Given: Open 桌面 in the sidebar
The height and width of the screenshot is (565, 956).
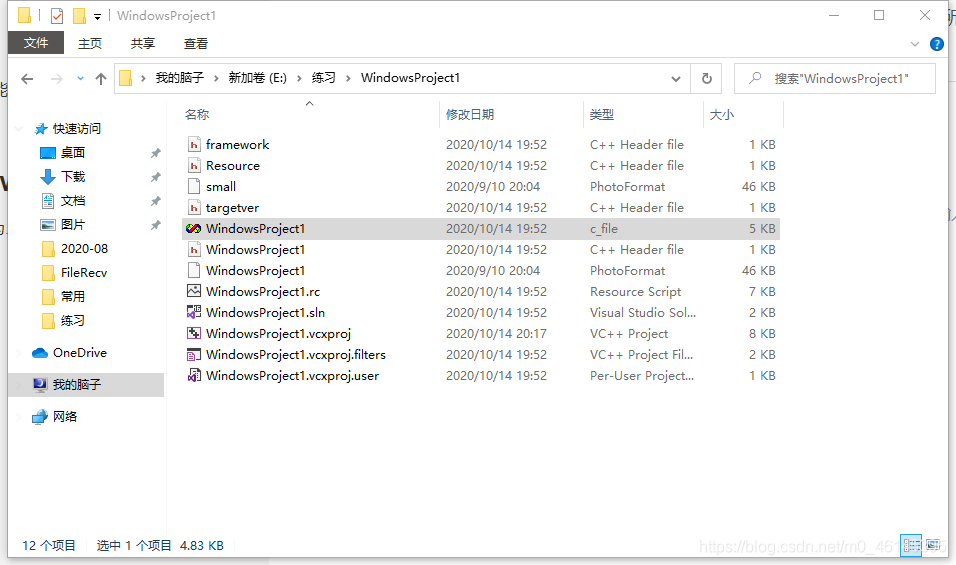Looking at the screenshot, I should (73, 152).
